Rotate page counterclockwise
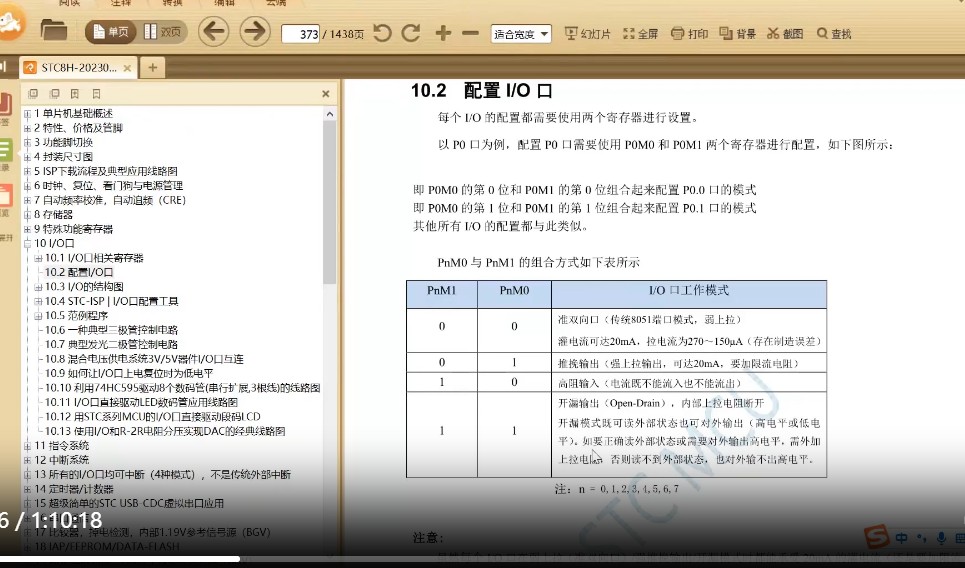This screenshot has height=568, width=965. point(382,33)
